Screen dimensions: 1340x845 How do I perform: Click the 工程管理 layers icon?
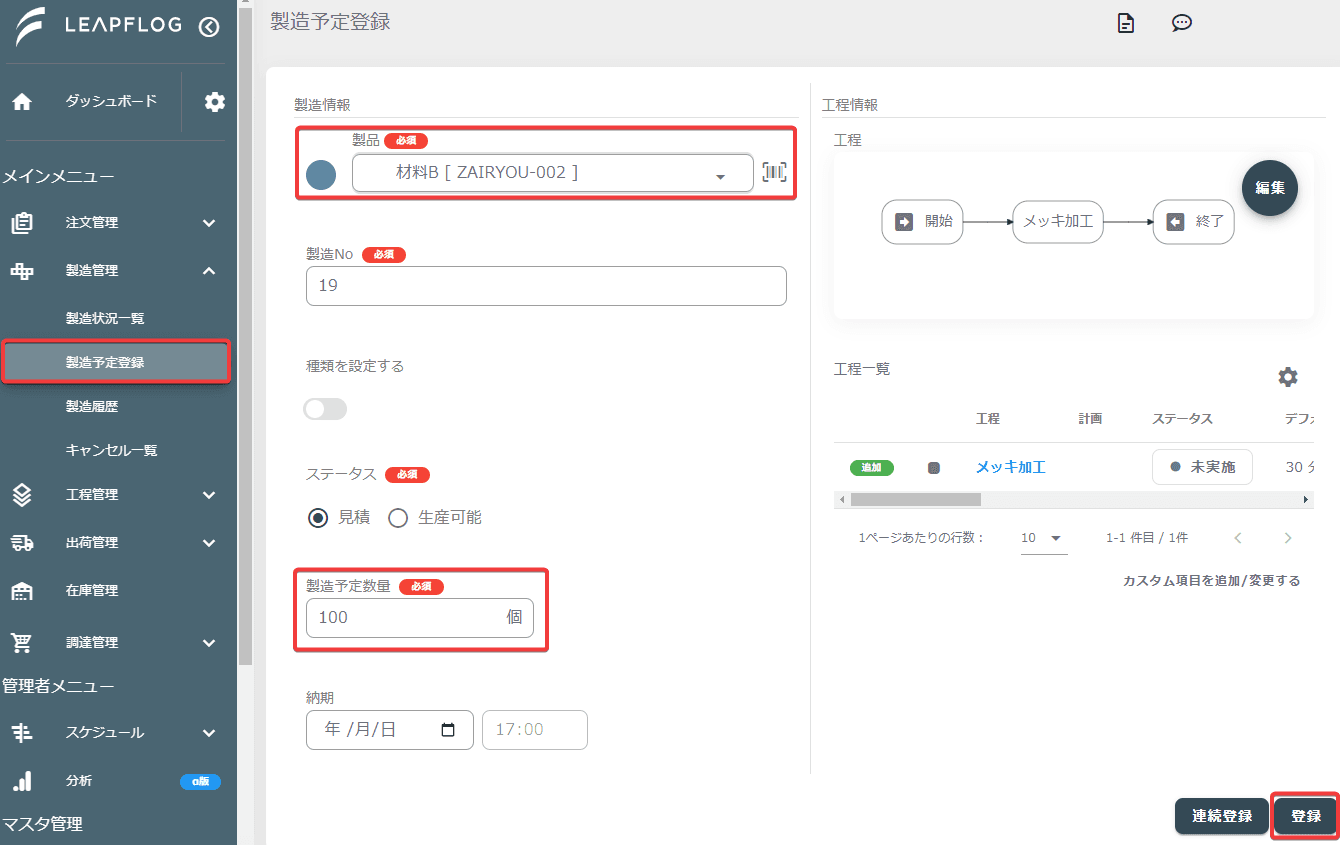coord(22,495)
